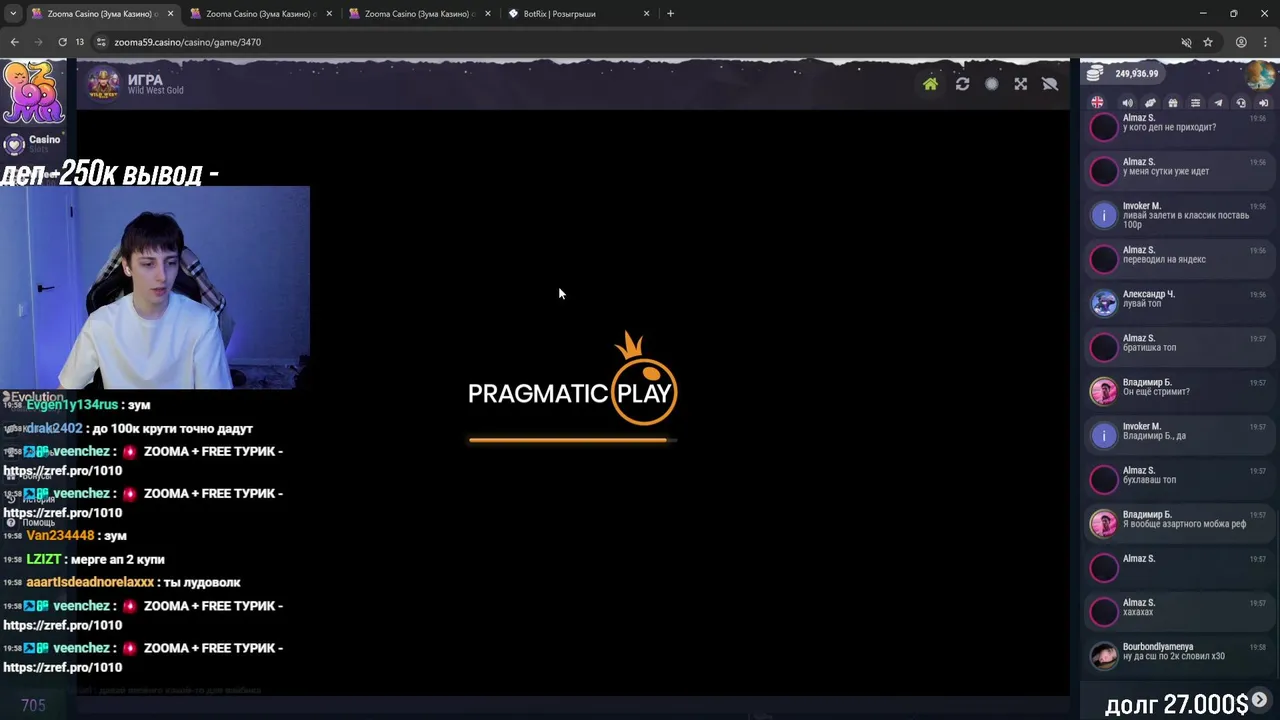Go forward in browser history
Screen dimensions: 1280x720
click(x=38, y=42)
